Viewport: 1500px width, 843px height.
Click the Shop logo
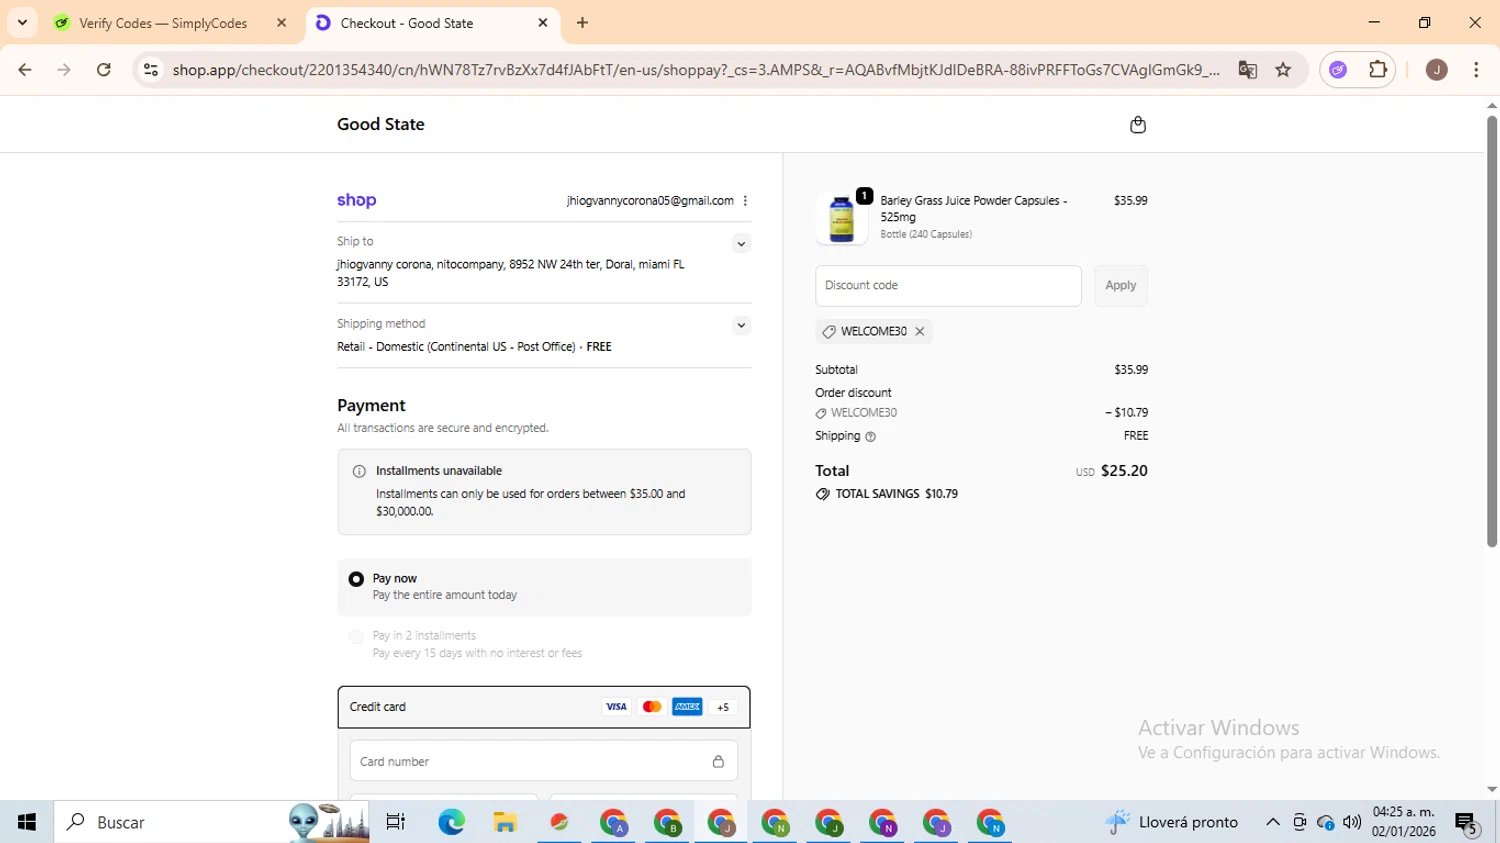[356, 200]
